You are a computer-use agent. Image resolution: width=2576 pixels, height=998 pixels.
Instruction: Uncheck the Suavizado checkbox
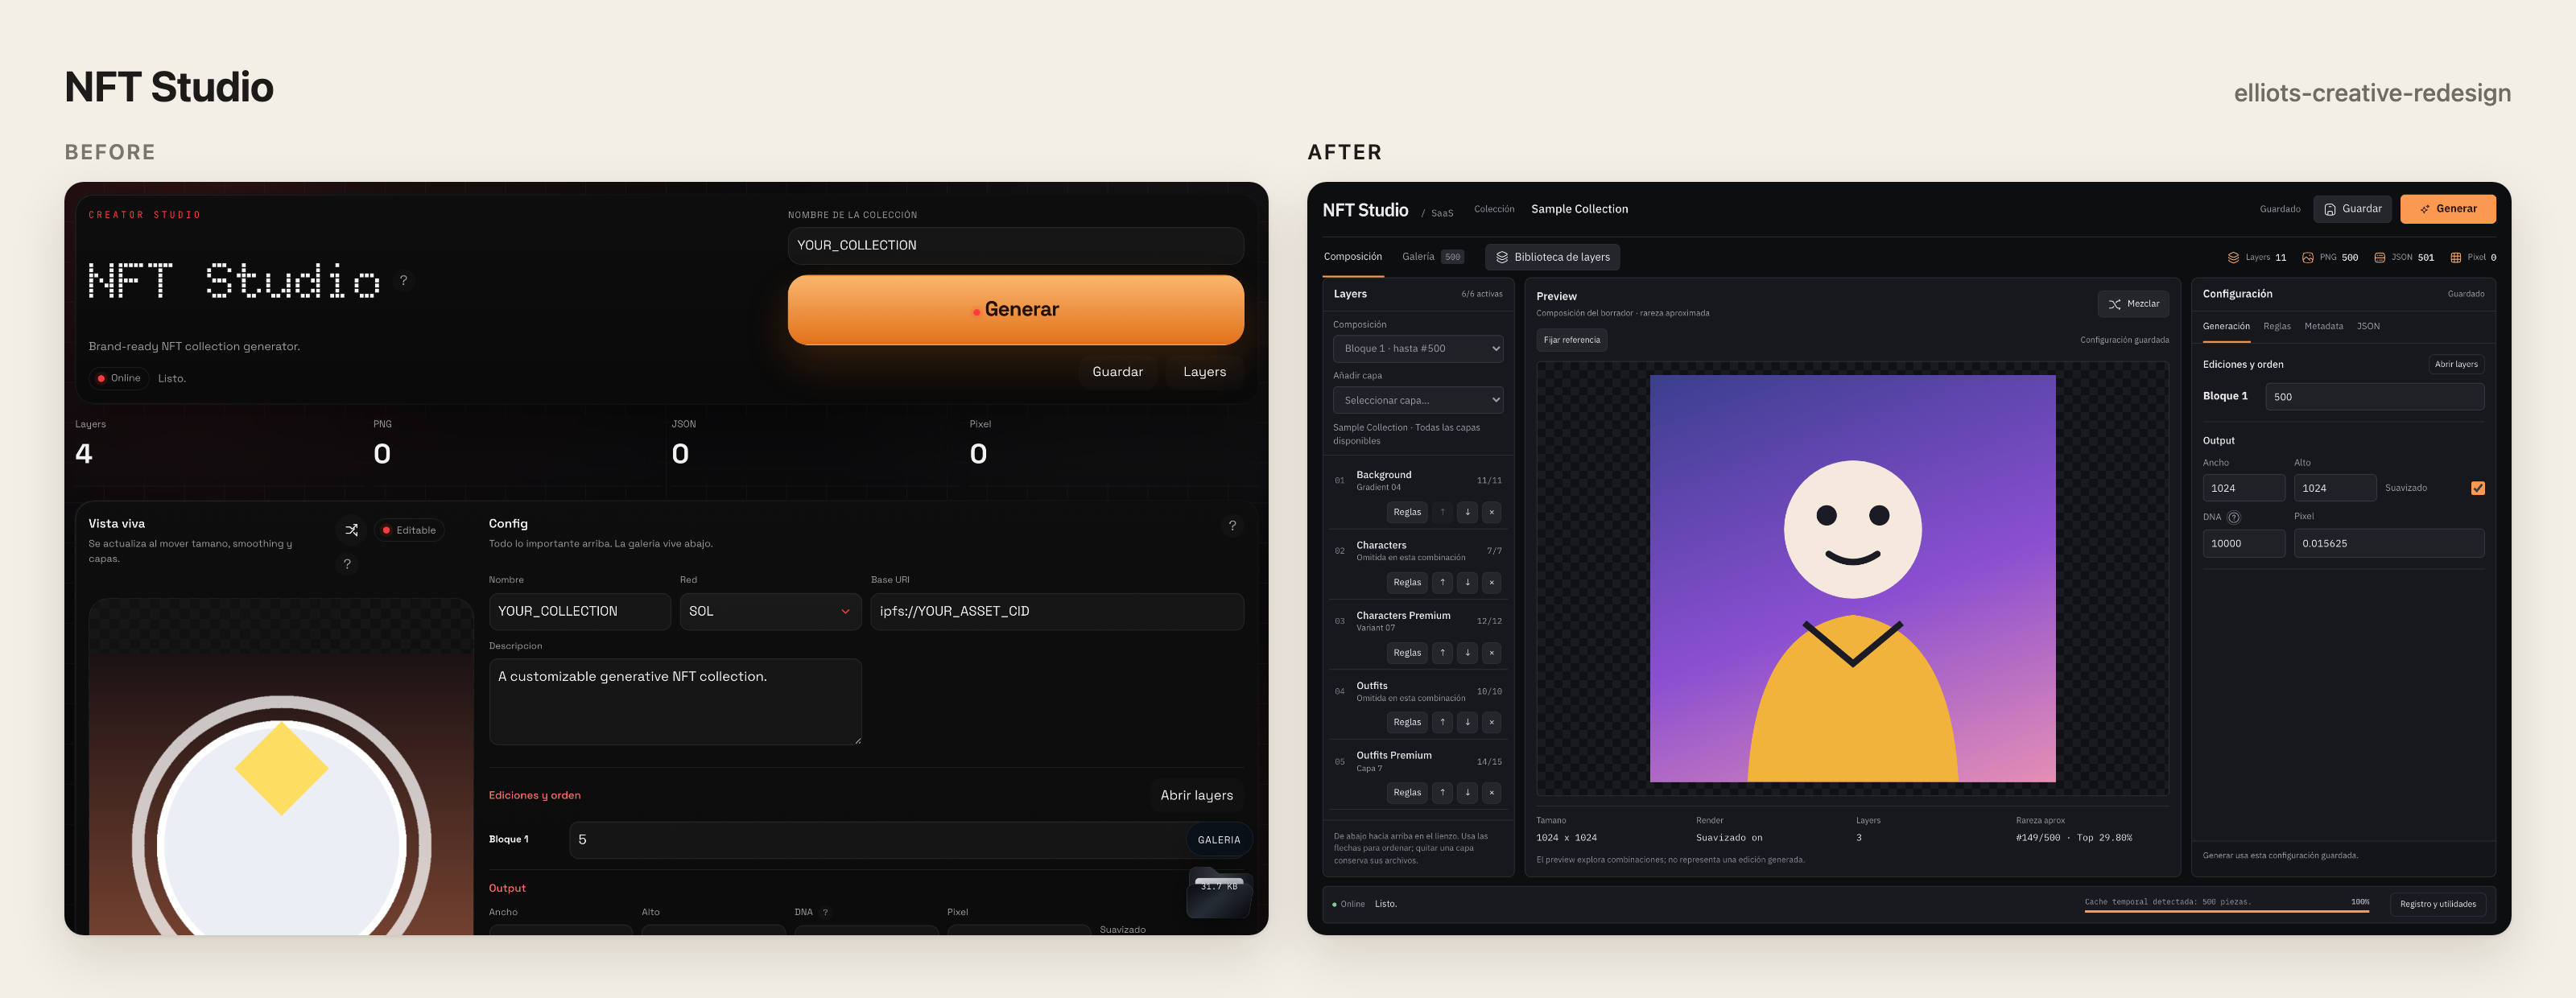coord(2478,488)
